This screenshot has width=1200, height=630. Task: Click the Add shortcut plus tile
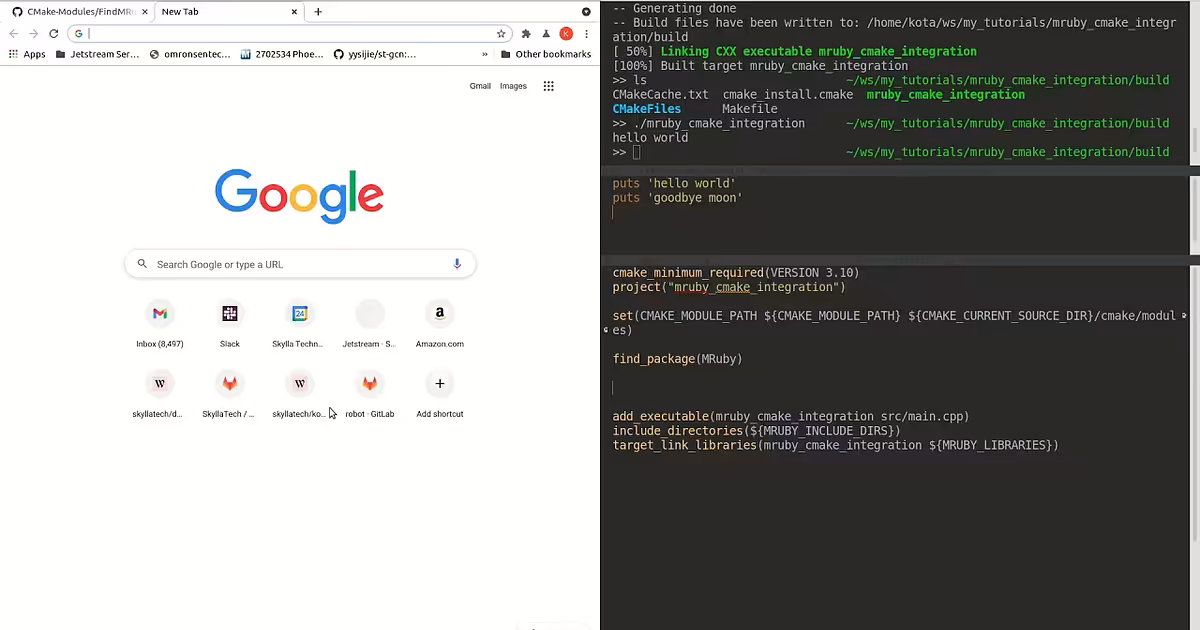pyautogui.click(x=439, y=393)
